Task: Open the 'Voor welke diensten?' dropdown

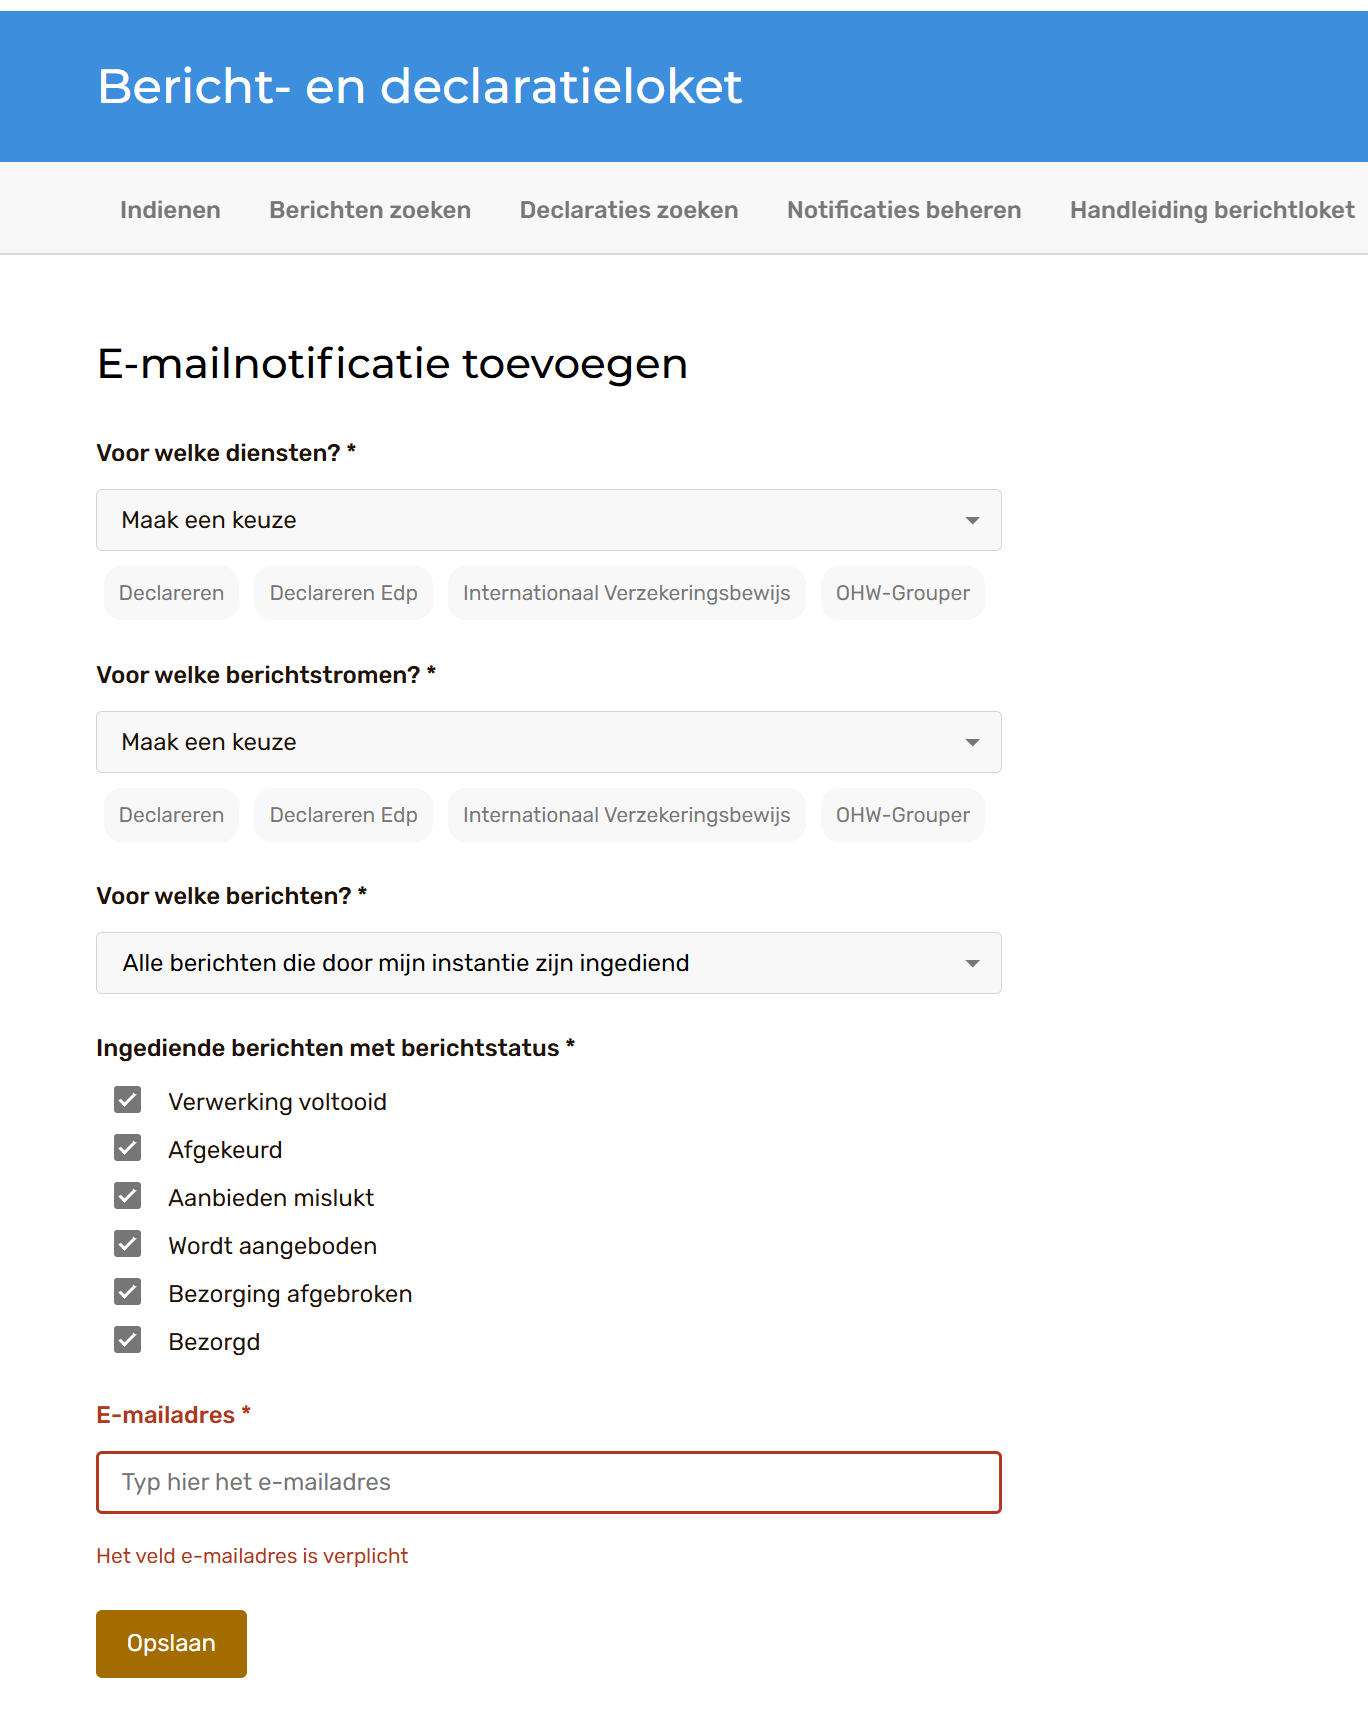Action: [548, 520]
